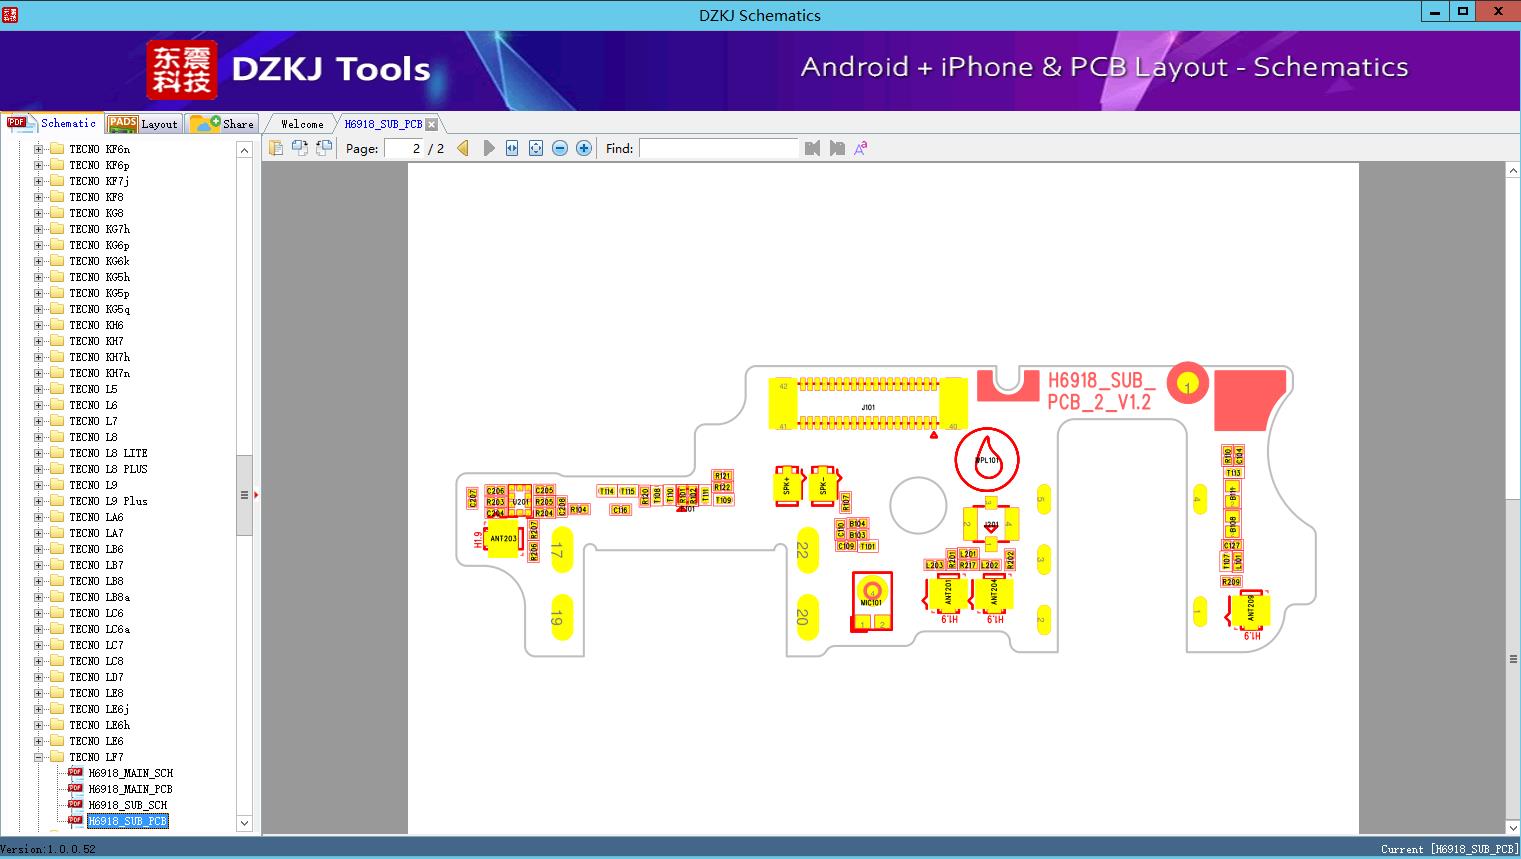Select the TECNO LE6 folder
Image resolution: width=1521 pixels, height=859 pixels.
coord(96,741)
